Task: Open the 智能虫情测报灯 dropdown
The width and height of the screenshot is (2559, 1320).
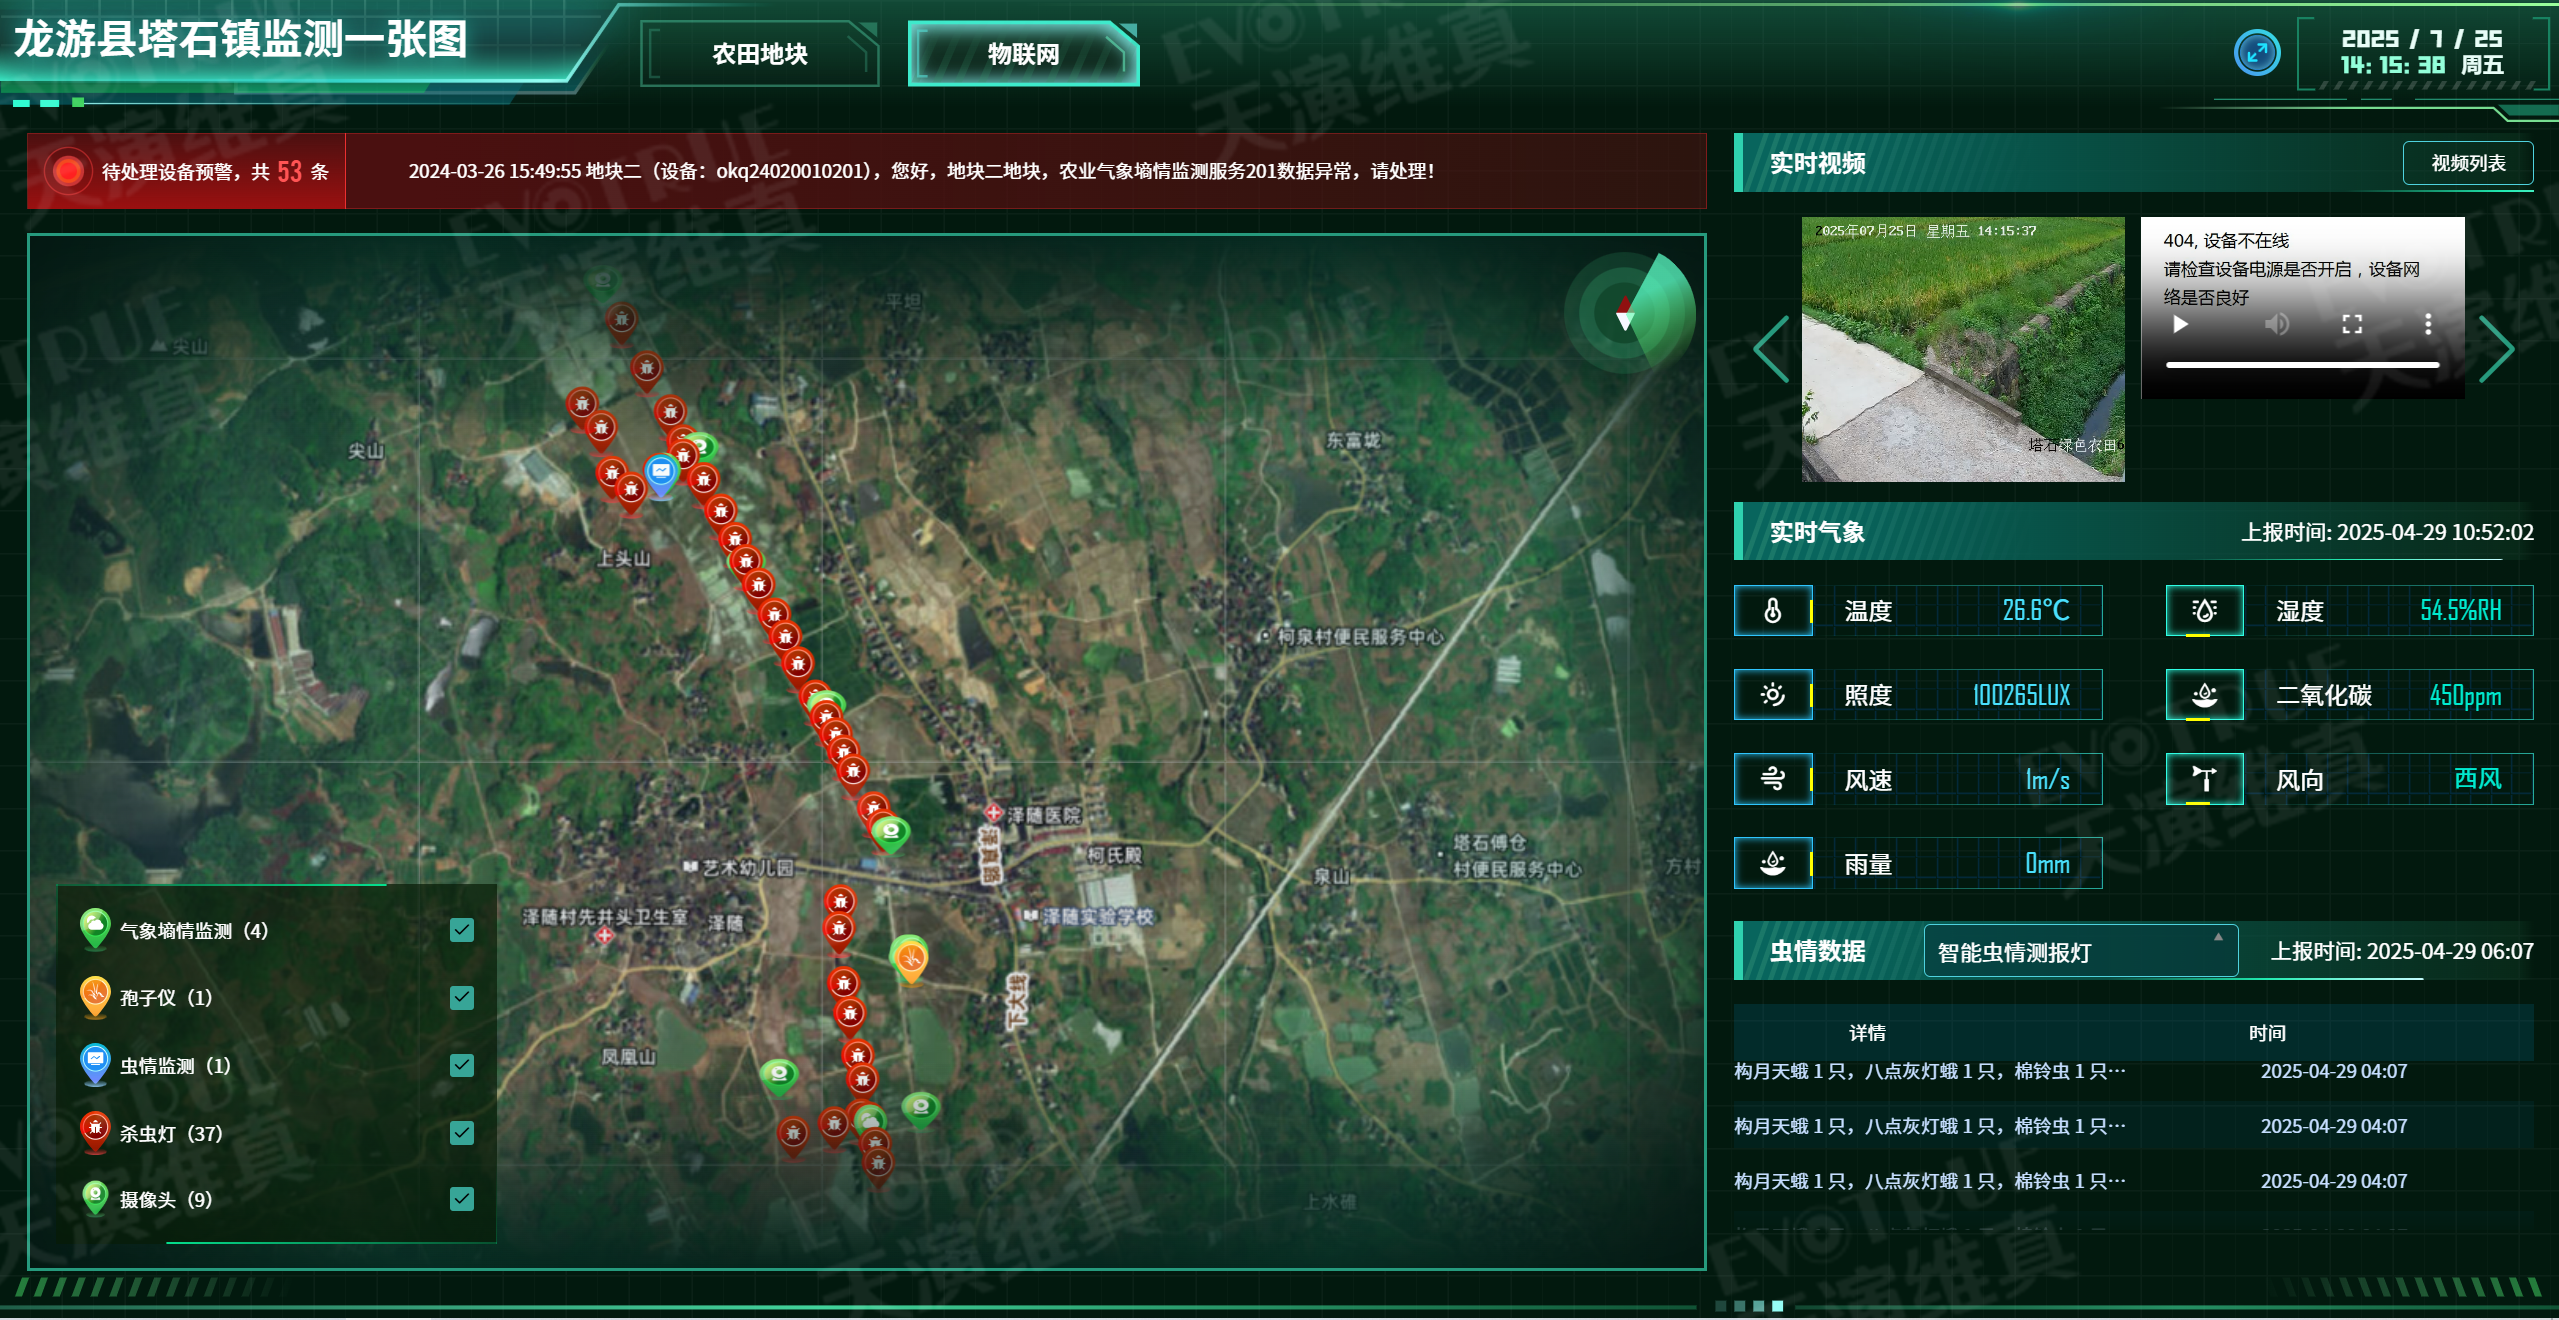Action: (x=2079, y=951)
